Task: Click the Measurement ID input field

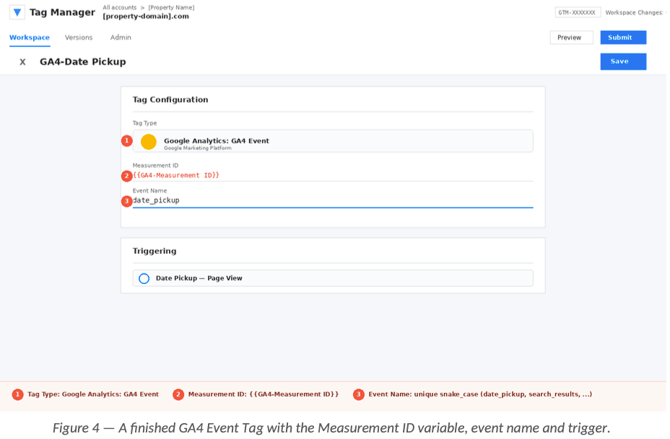Action: point(333,176)
